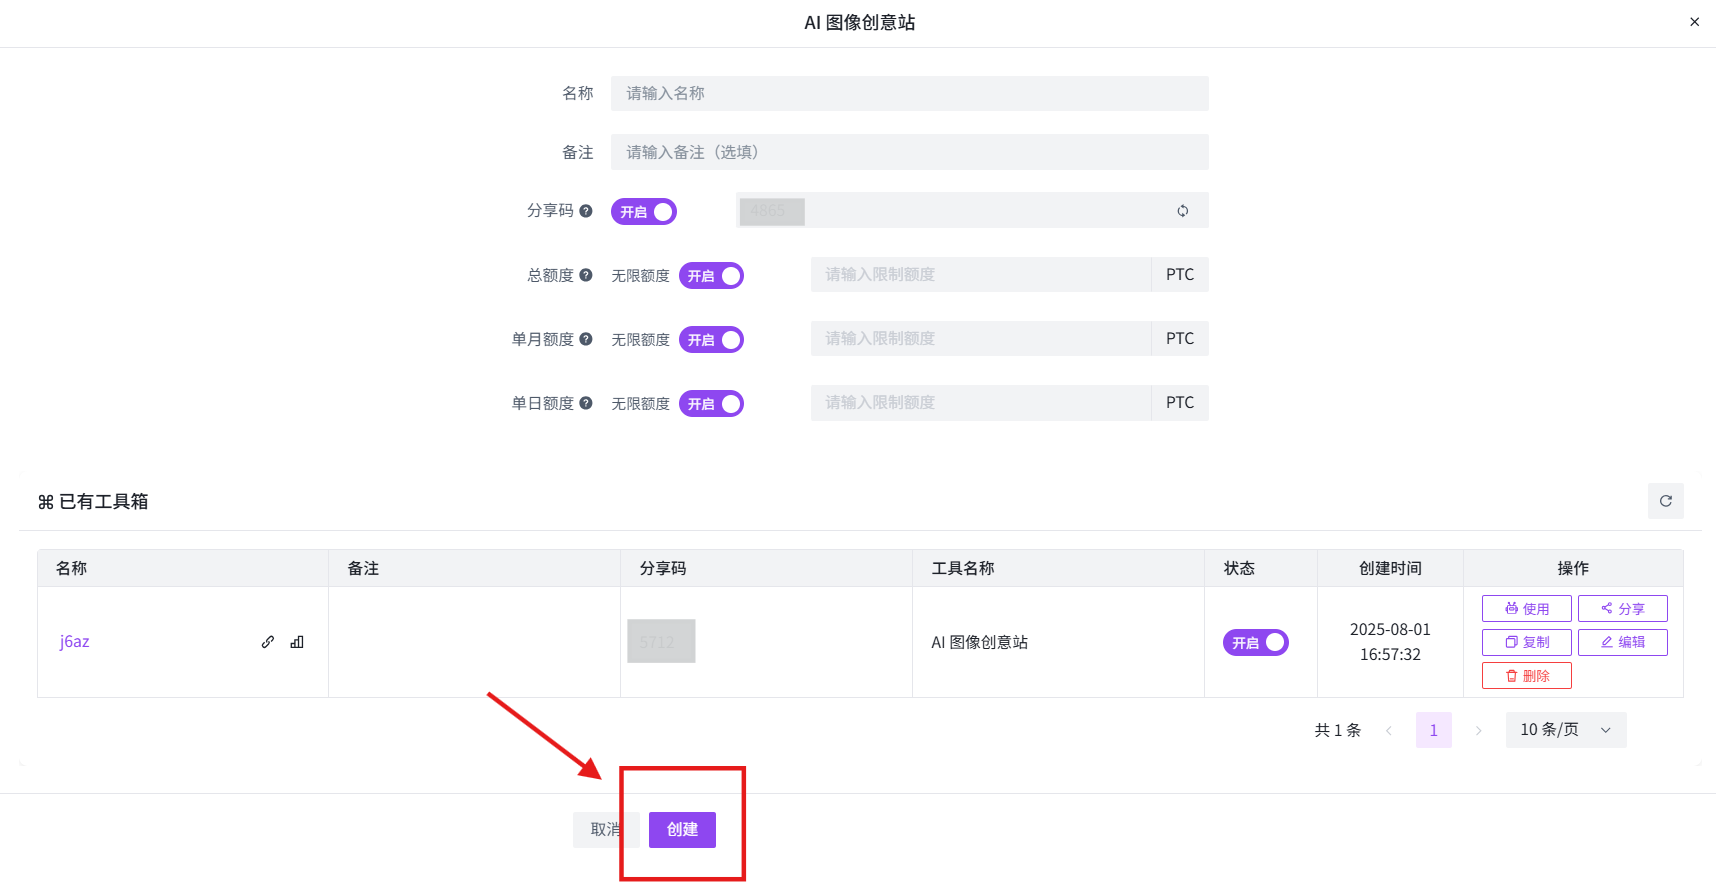Open help icon beside 总额度
1716x882 pixels.
pyautogui.click(x=586, y=275)
